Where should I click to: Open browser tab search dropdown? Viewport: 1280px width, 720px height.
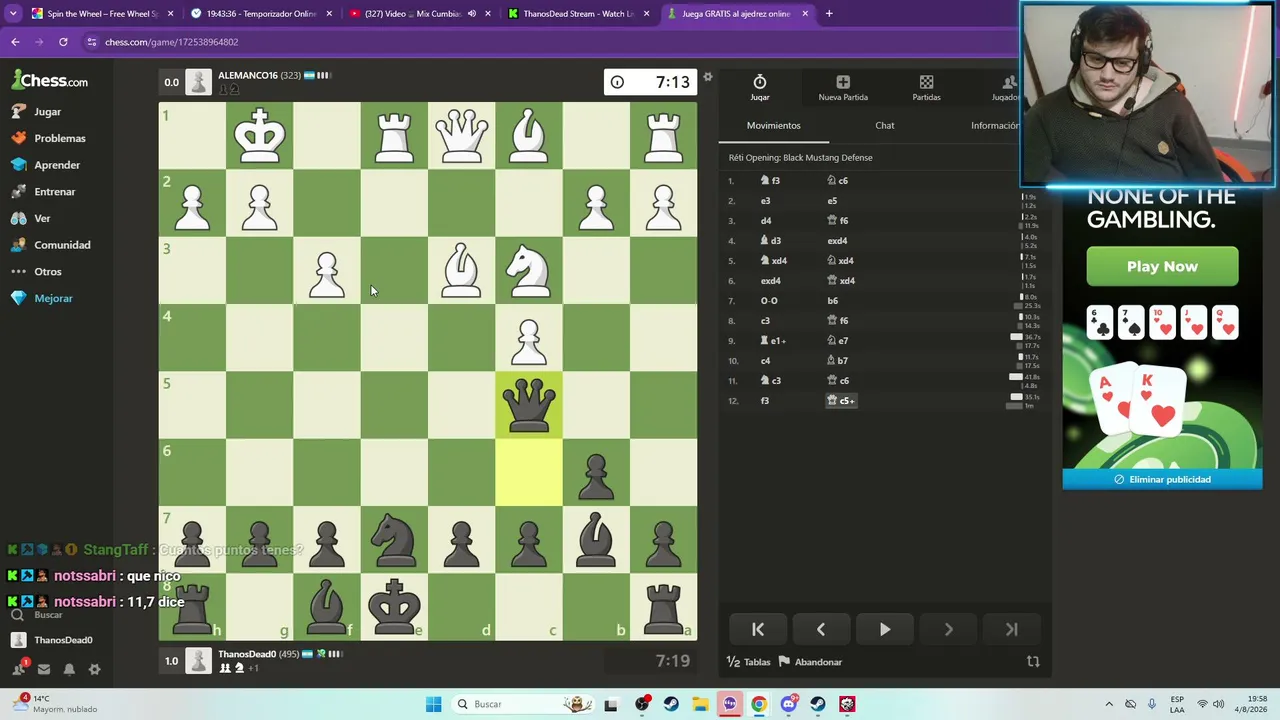tap(13, 14)
